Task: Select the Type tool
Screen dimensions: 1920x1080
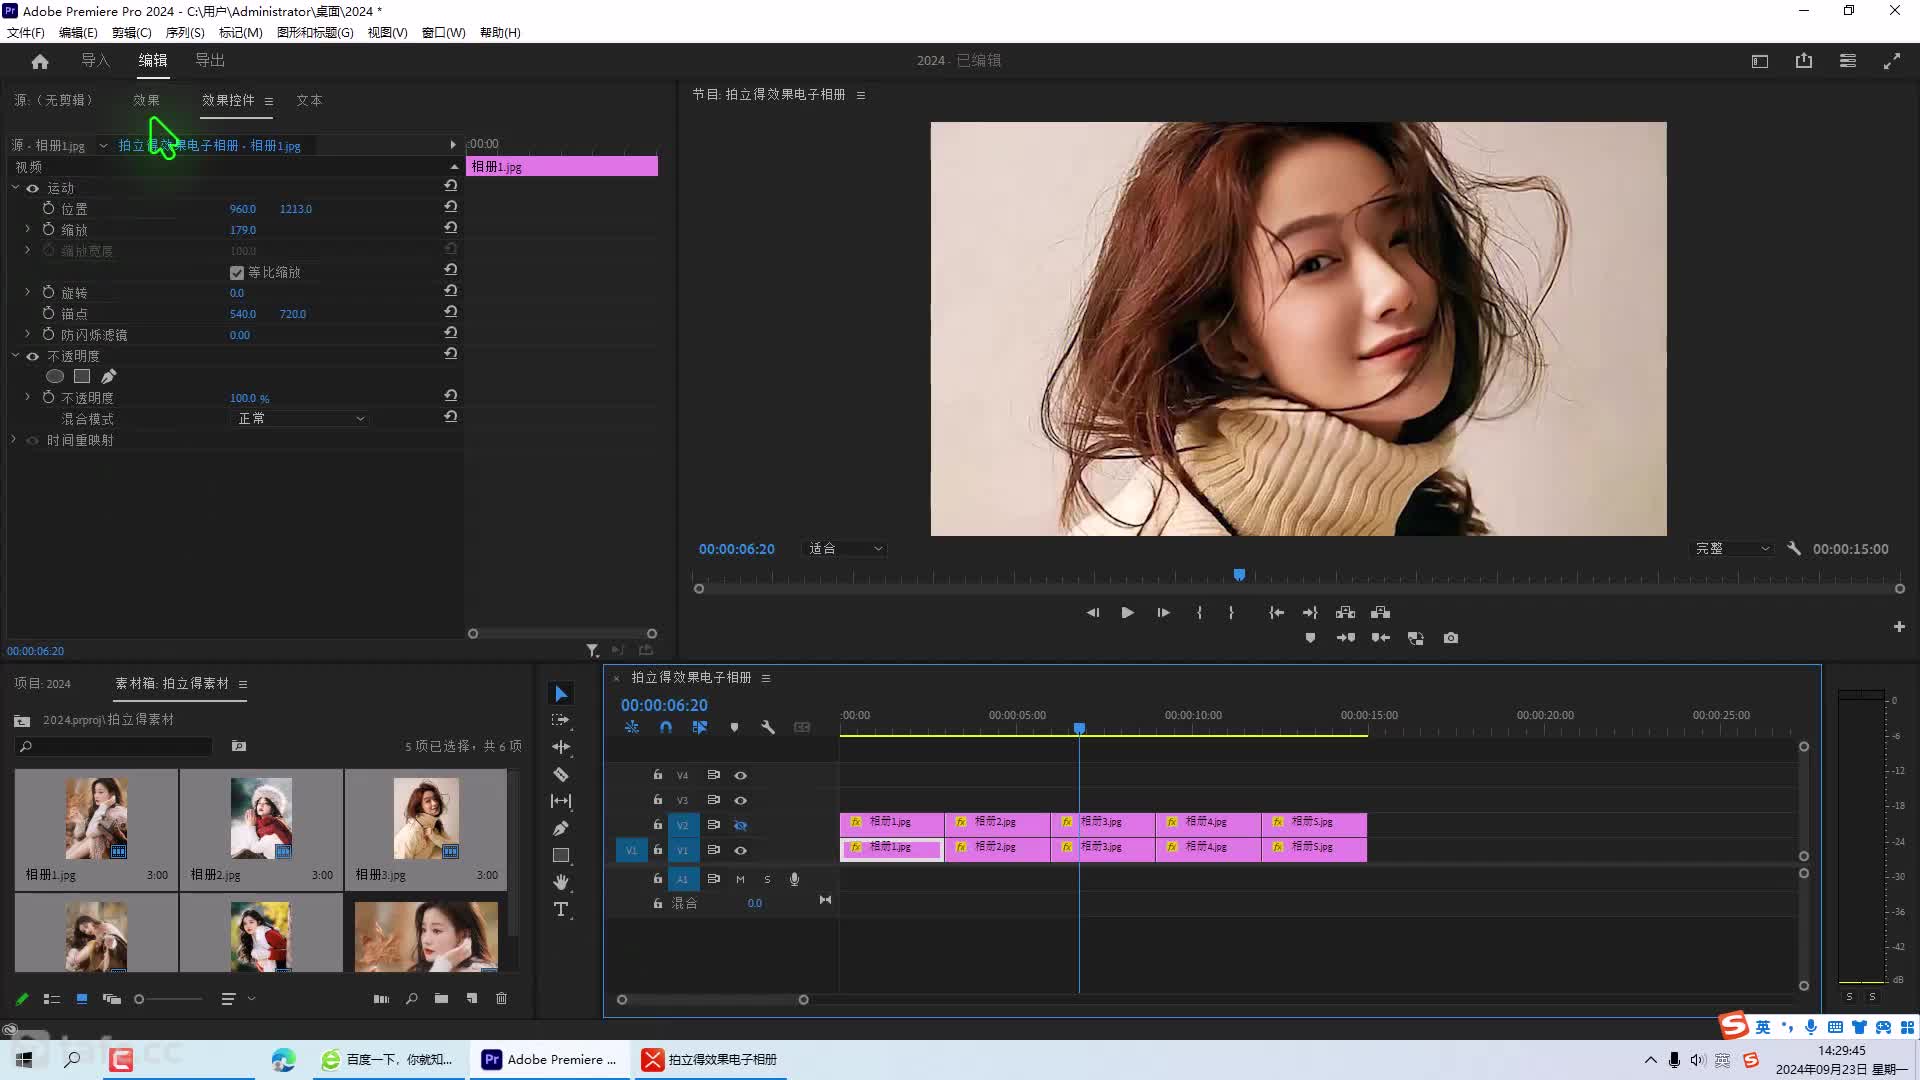Action: (561, 909)
